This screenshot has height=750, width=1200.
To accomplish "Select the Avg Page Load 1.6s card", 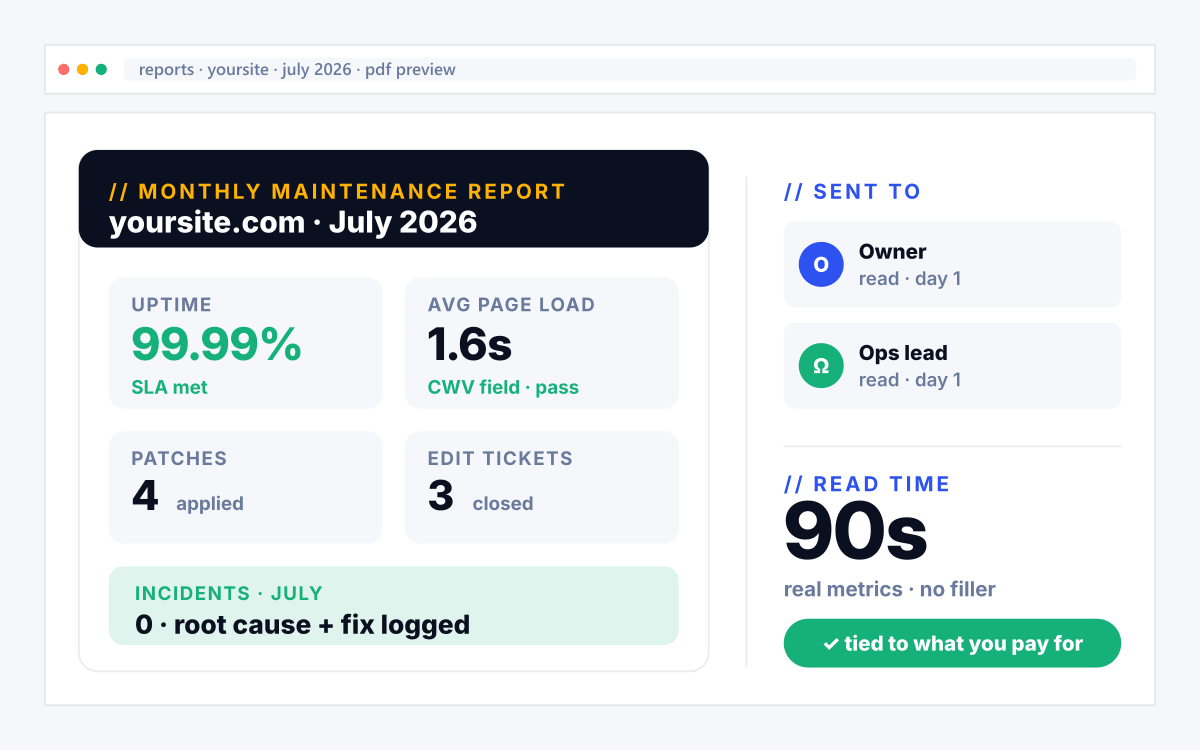I will coord(541,343).
